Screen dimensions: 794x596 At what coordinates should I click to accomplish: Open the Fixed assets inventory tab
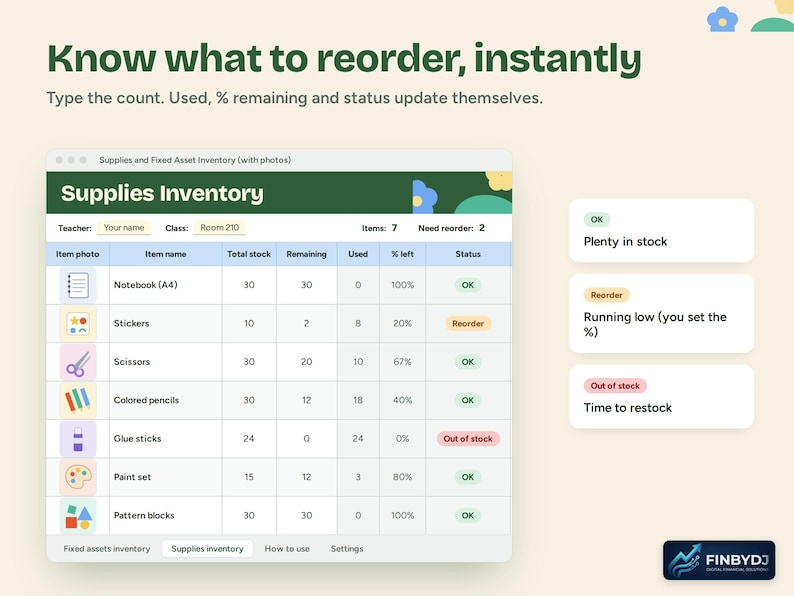(107, 549)
